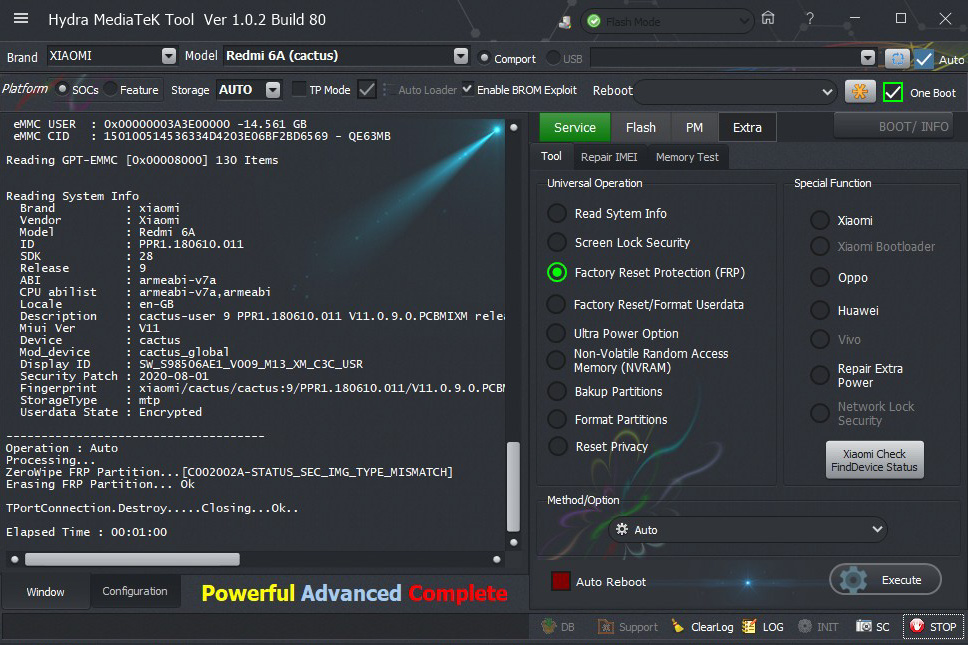Switch to the Flash tab
Screen dimensions: 968x645
click(641, 127)
